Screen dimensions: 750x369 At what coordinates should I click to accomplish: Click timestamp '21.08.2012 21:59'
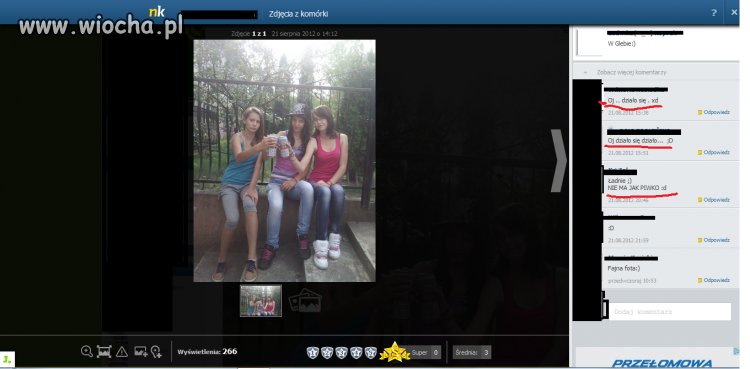coord(628,240)
